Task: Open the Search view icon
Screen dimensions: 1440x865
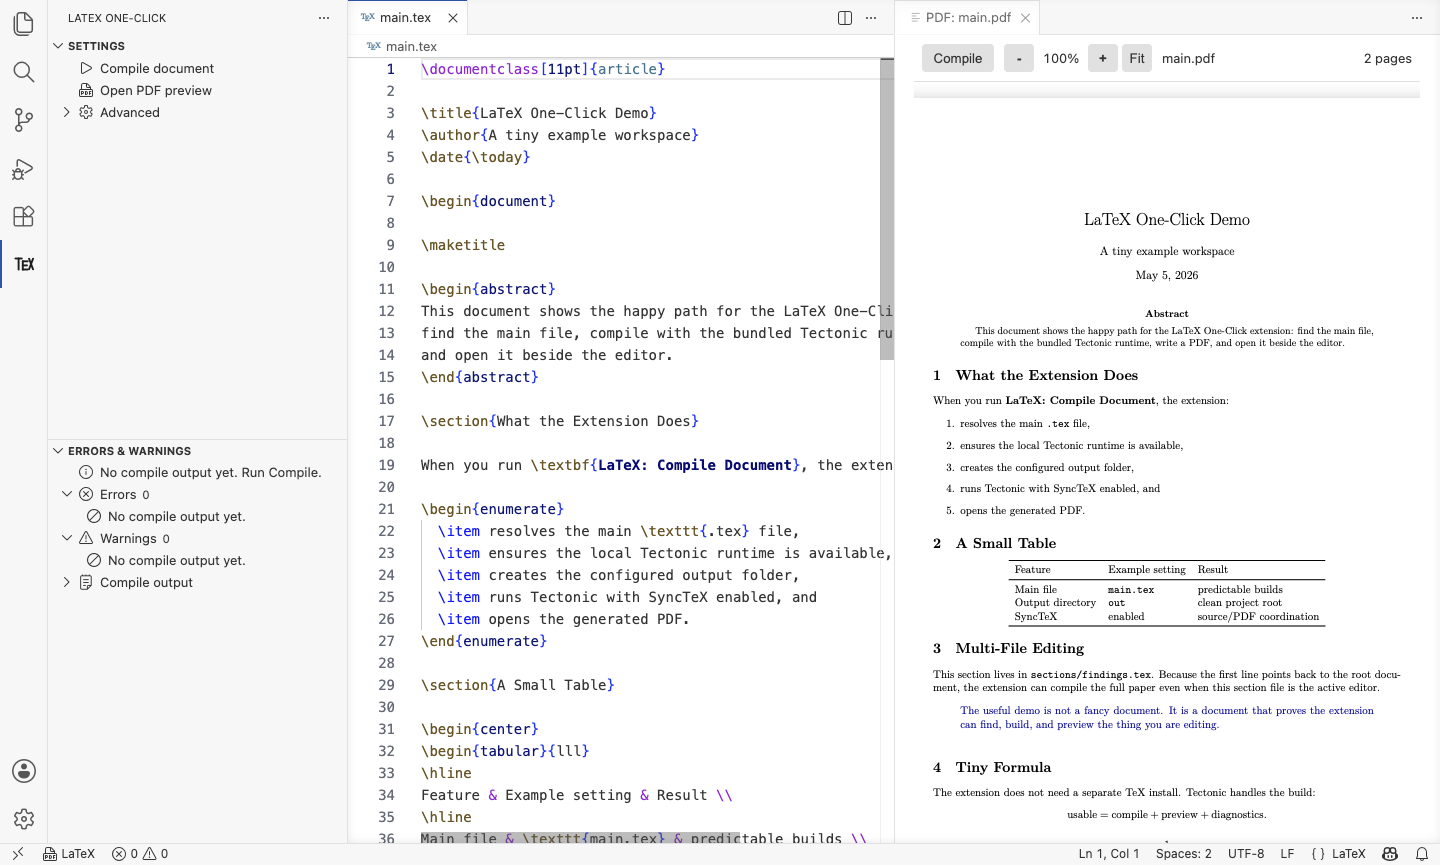Action: tap(24, 72)
